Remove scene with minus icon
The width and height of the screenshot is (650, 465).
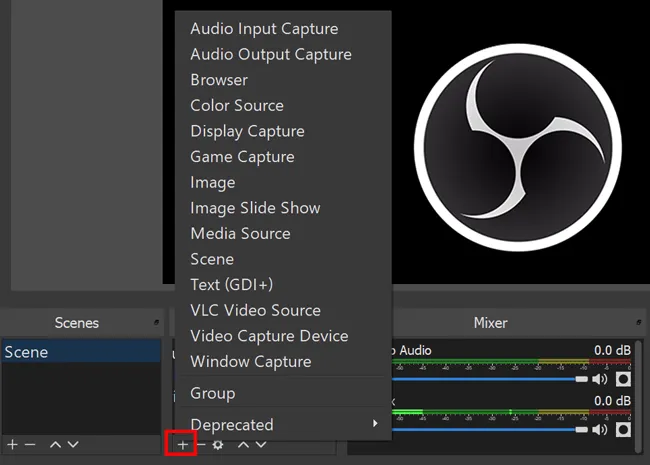click(30, 445)
